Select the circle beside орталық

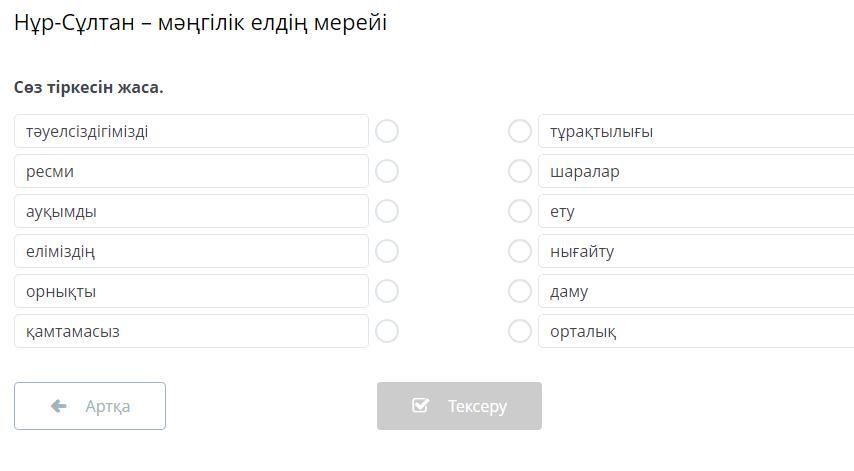point(520,331)
